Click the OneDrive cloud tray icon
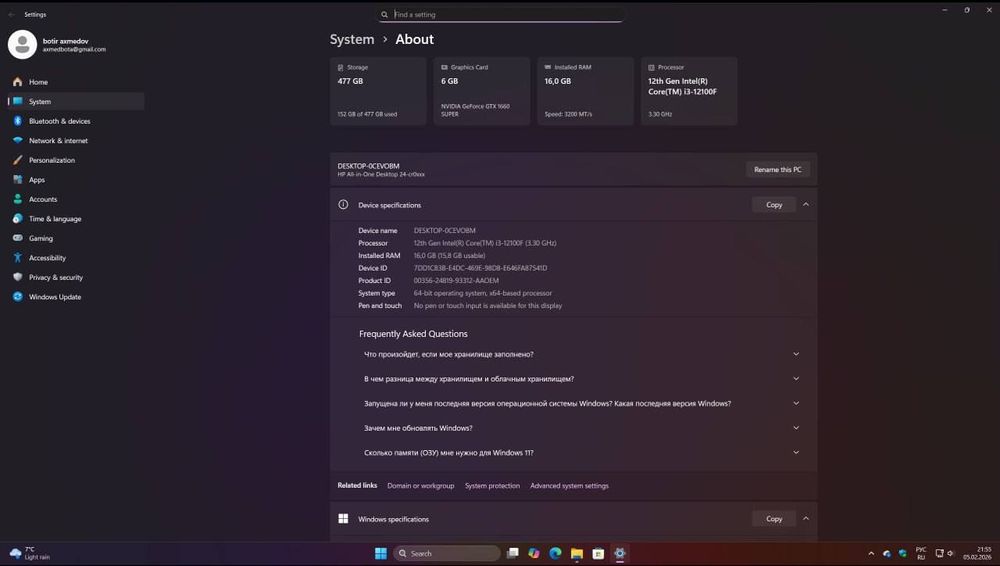Image resolution: width=1000 pixels, height=566 pixels. tap(887, 553)
